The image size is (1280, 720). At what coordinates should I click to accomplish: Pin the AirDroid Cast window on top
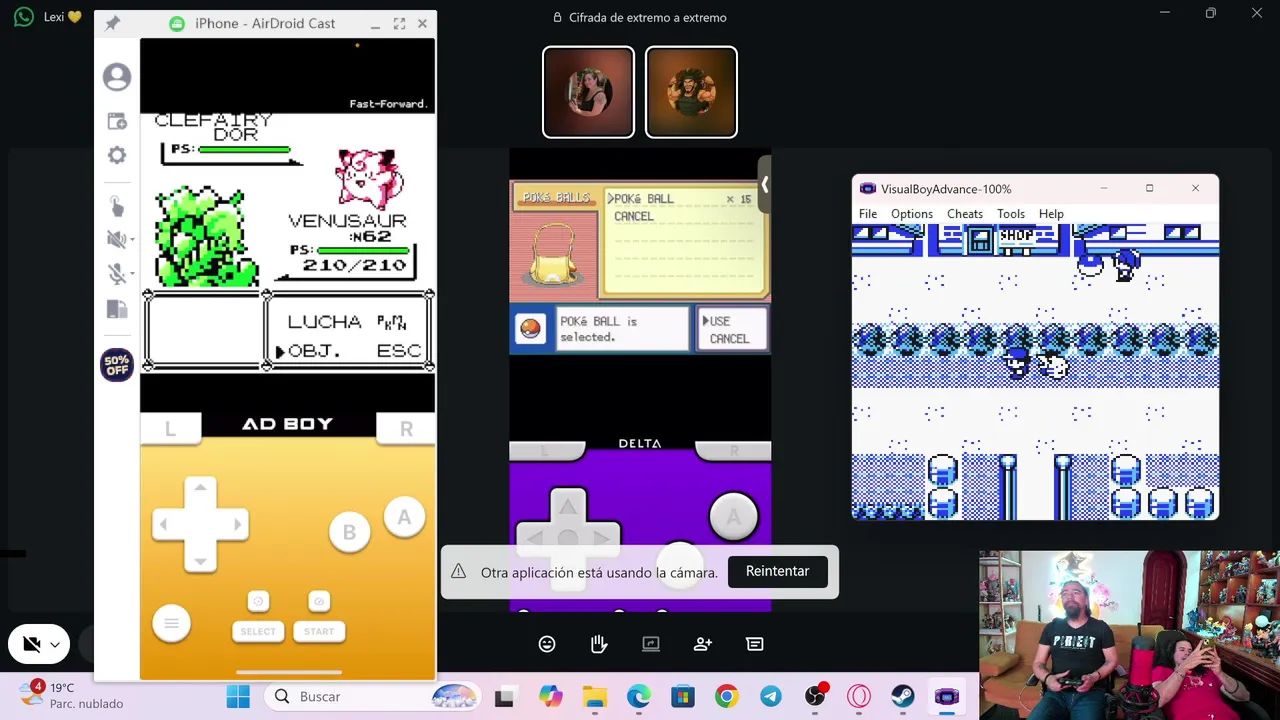(x=112, y=23)
